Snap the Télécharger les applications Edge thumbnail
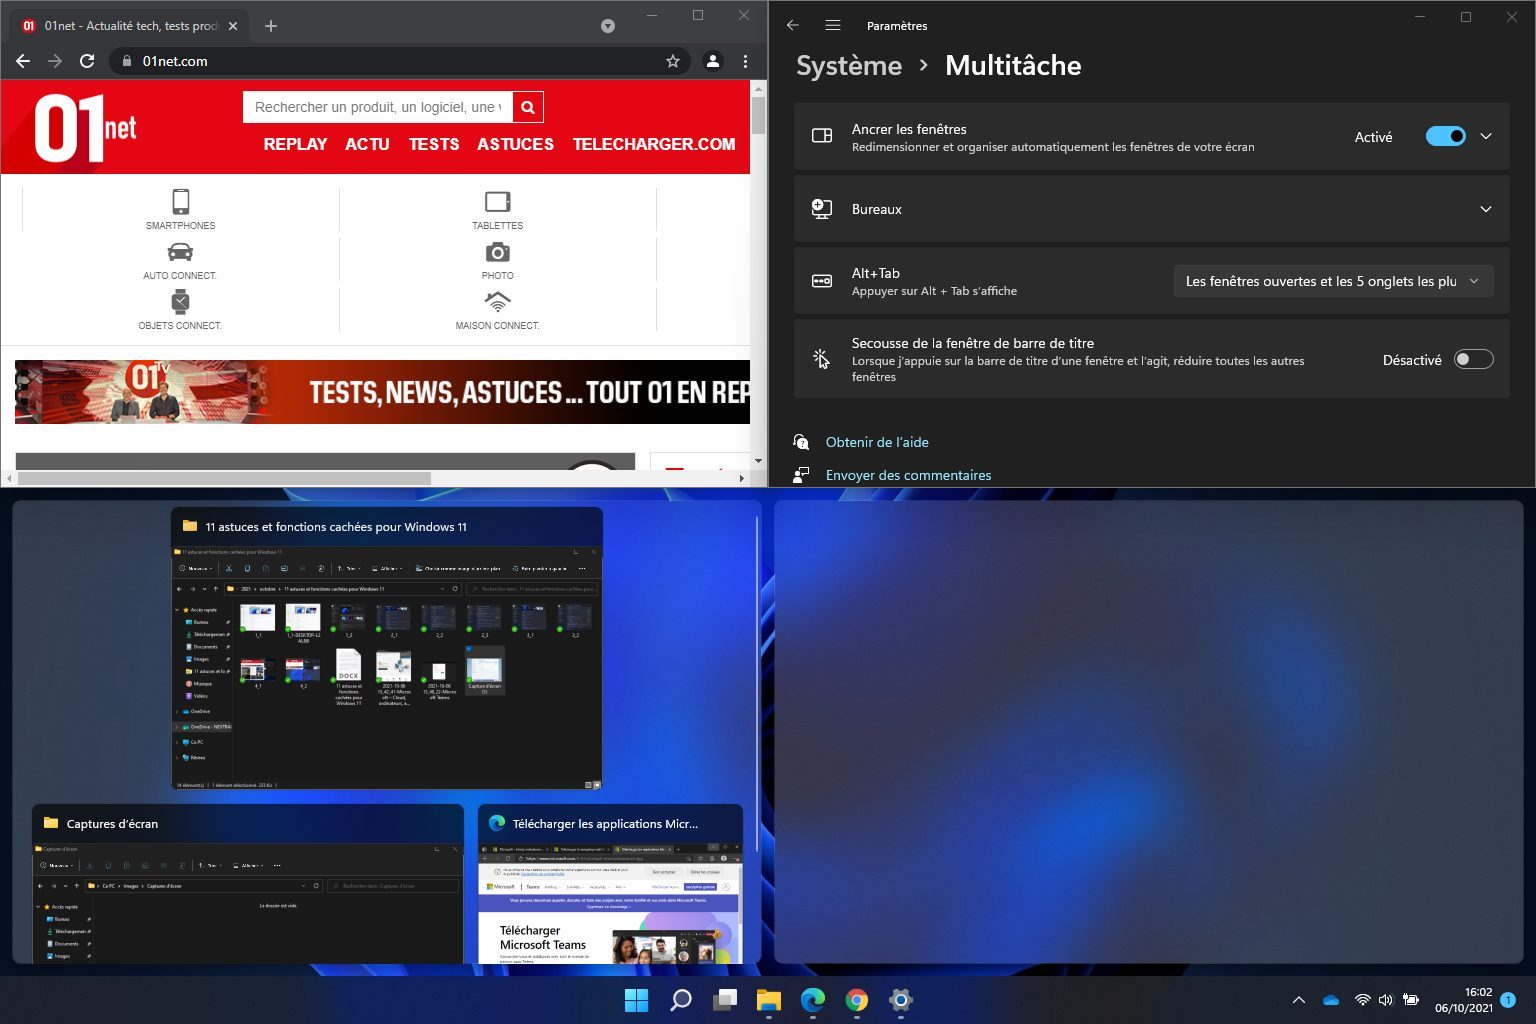 610,884
